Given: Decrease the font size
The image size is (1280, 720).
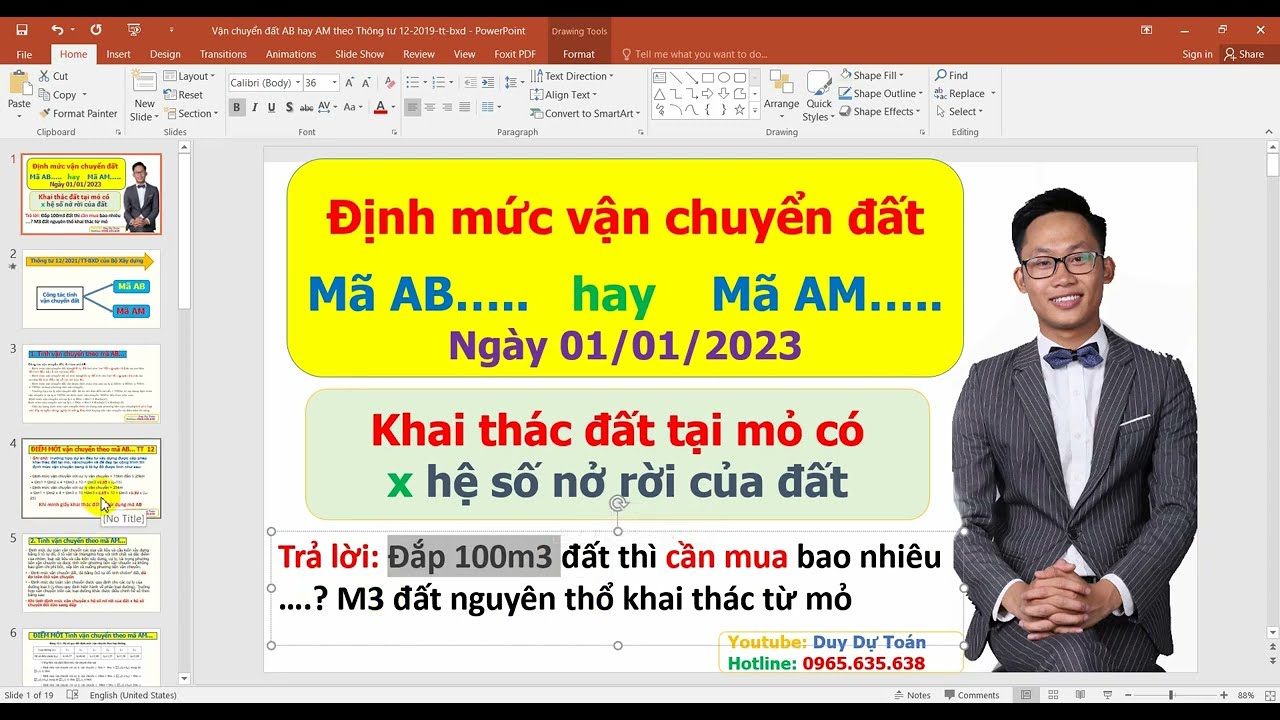Looking at the screenshot, I should [368, 83].
